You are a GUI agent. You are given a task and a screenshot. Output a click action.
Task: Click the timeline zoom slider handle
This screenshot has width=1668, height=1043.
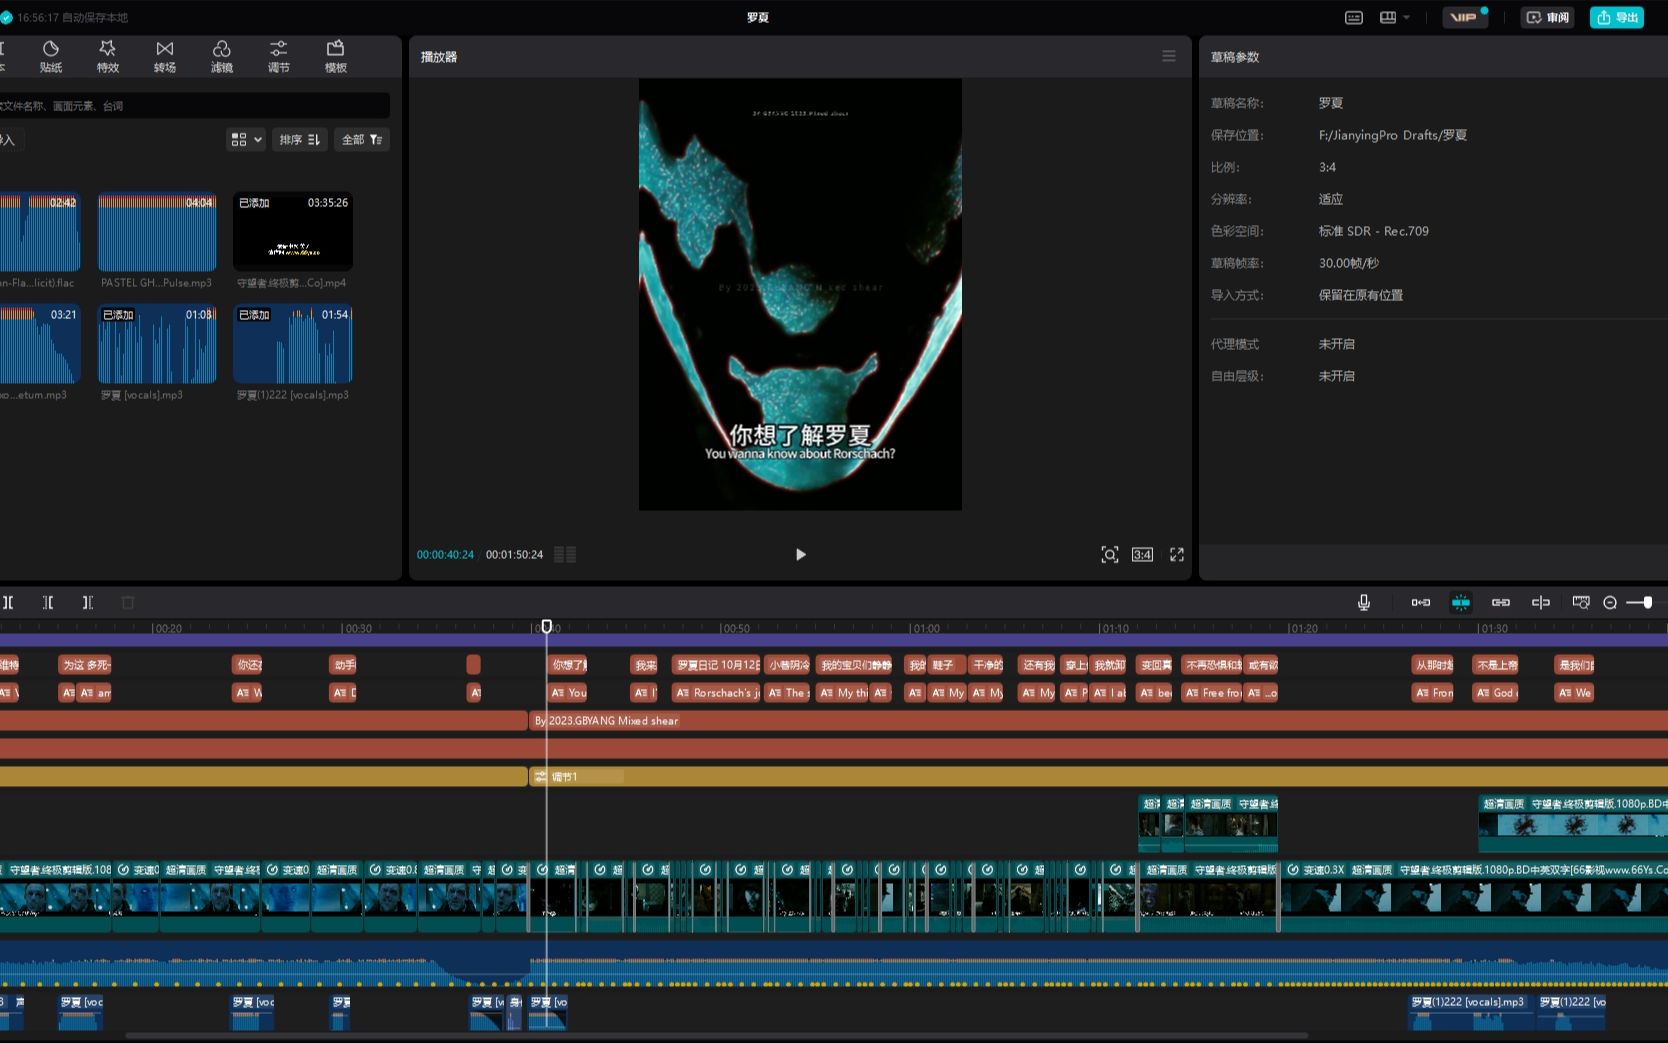[1648, 602]
